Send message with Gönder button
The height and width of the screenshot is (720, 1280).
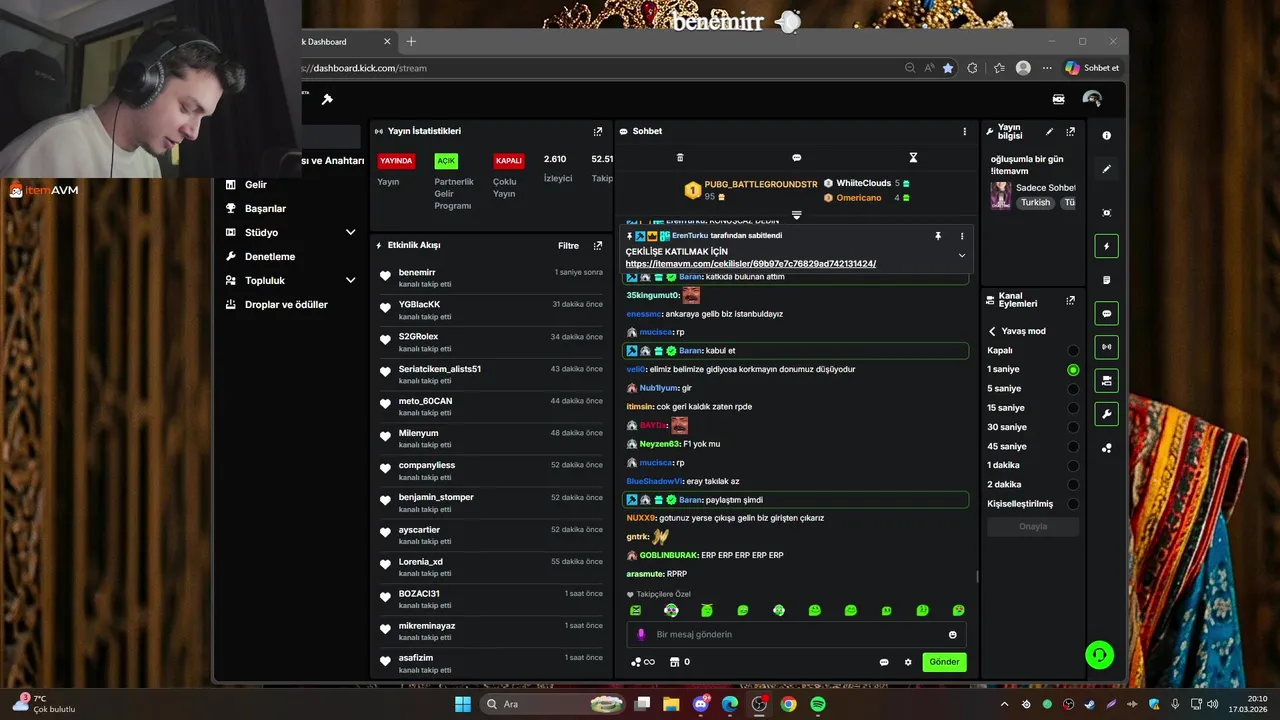pyautogui.click(x=944, y=662)
